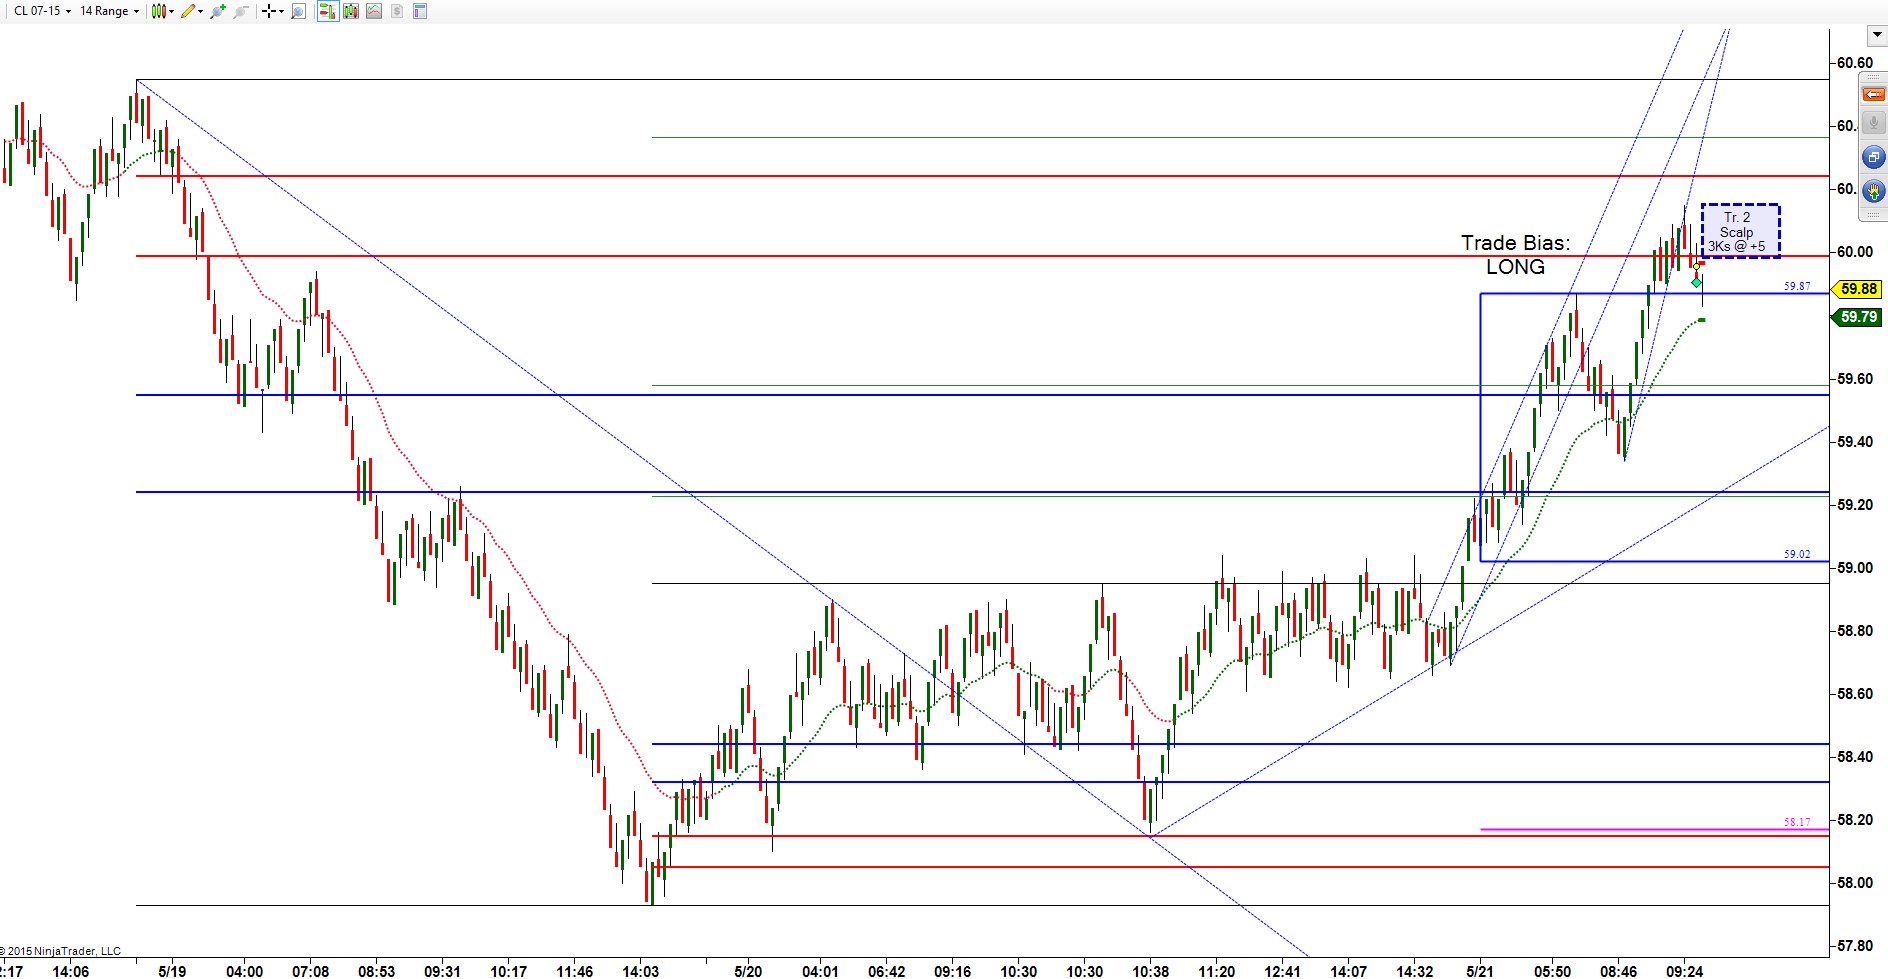Screen dimensions: 1888x979
Task: Select the crosshair cursor tool
Action: coord(268,11)
